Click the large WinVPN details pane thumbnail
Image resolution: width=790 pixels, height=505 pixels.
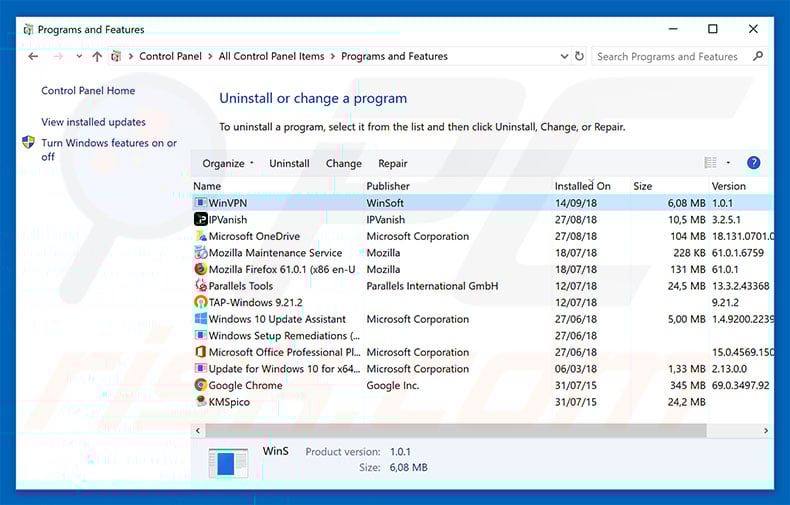(x=228, y=462)
